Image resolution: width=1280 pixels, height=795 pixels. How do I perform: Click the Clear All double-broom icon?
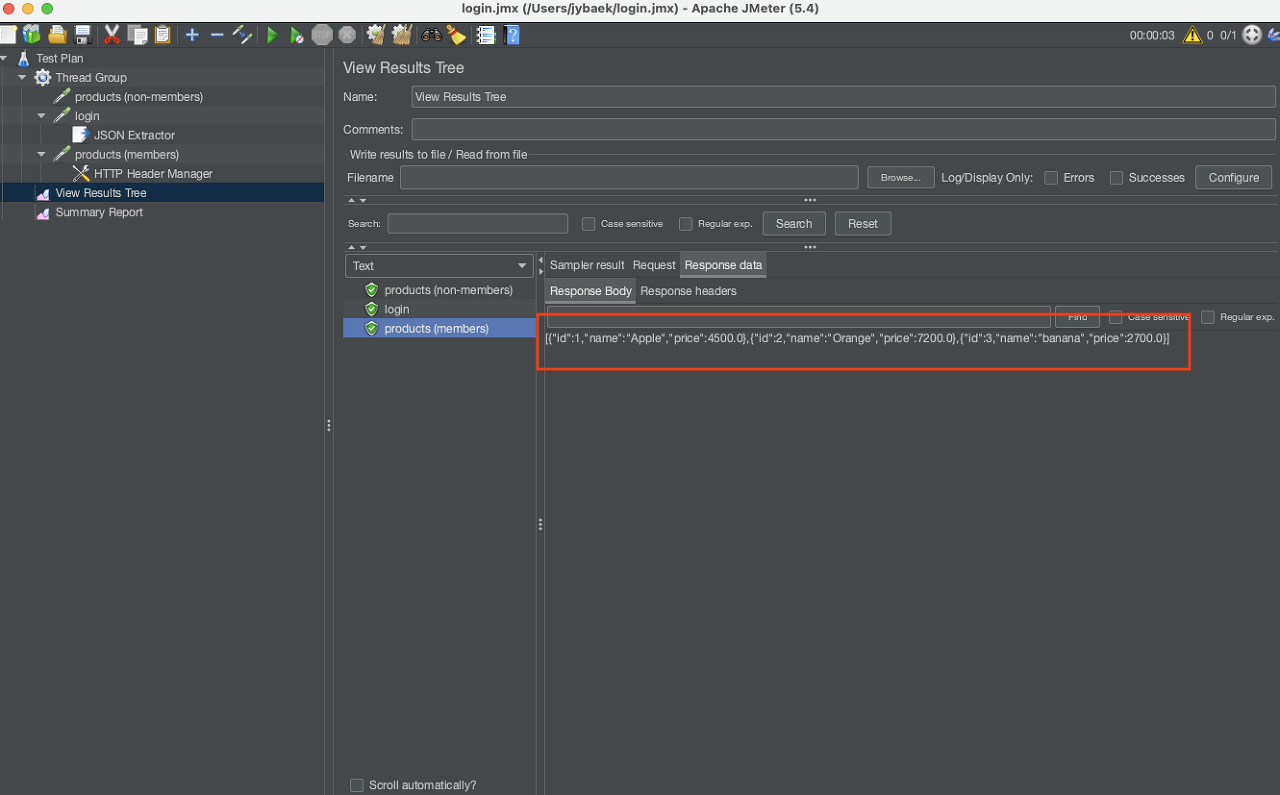401,35
